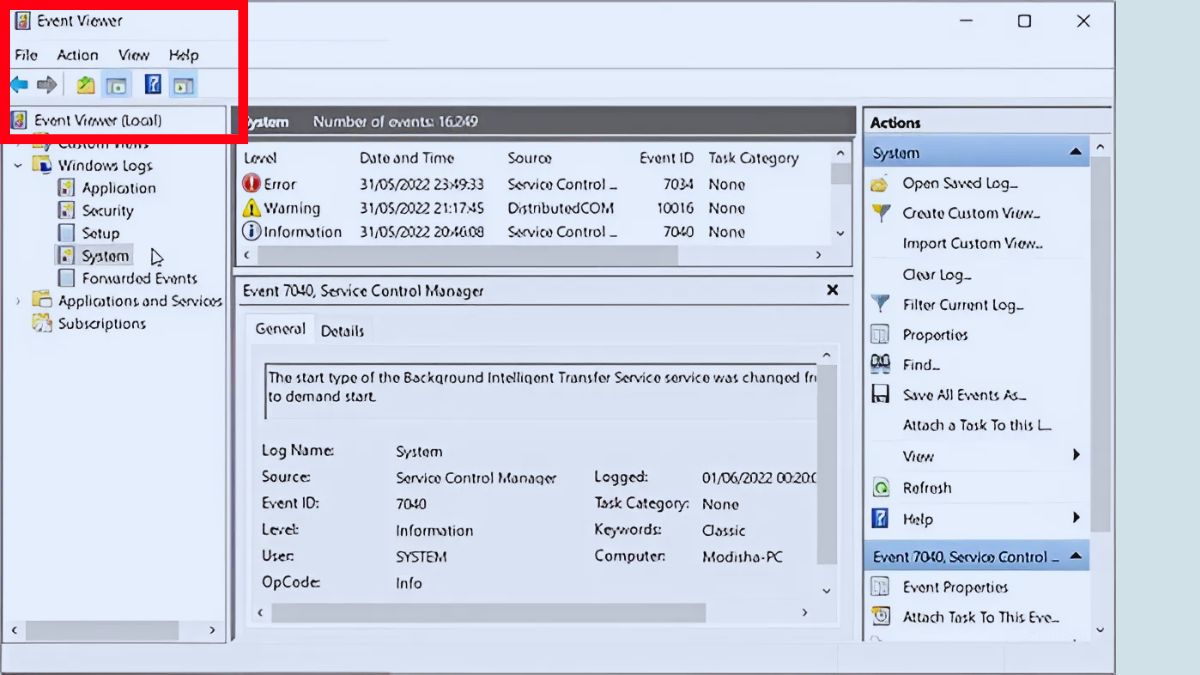This screenshot has height=675, width=1200.
Task: Click the green Refresh icon
Action: 880,488
